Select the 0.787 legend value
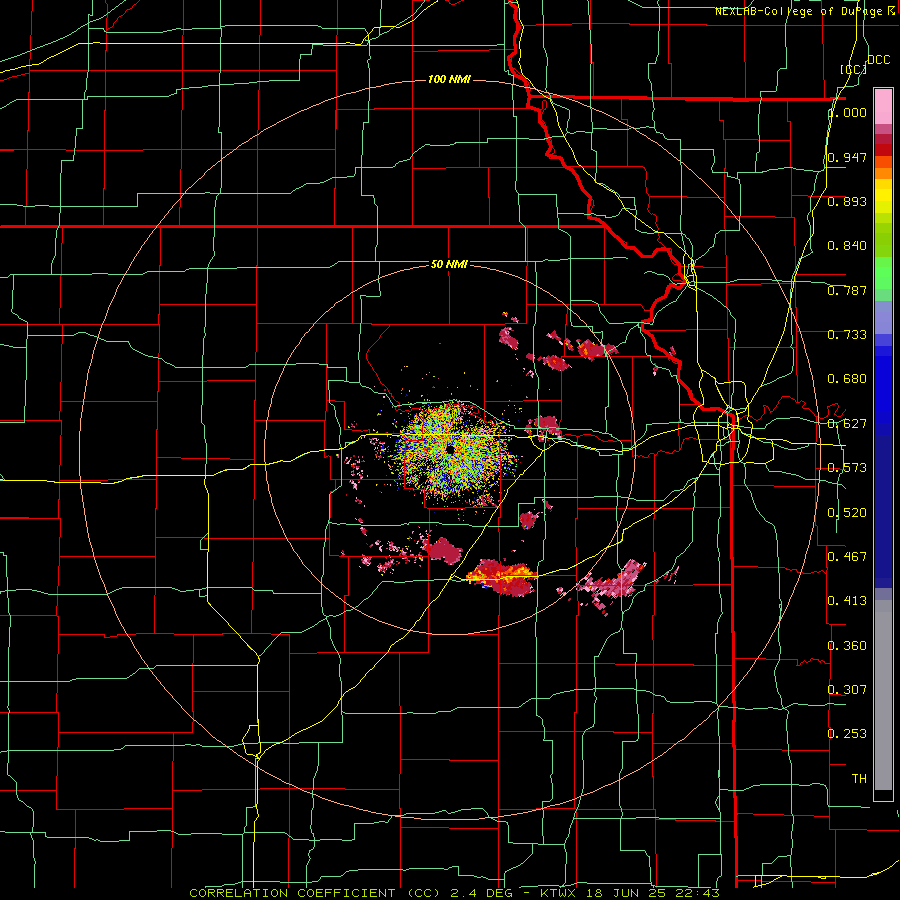 847,290
